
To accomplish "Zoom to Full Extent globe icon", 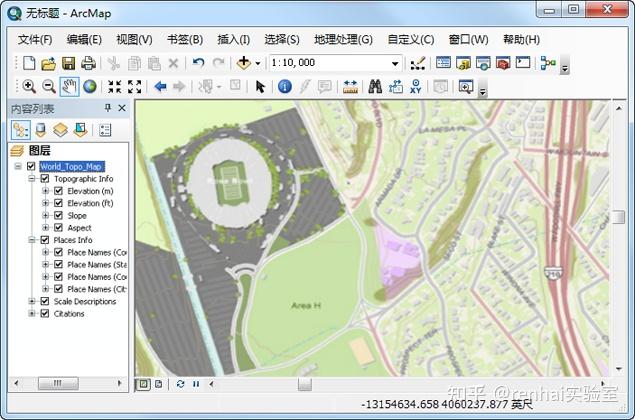I will pyautogui.click(x=89, y=86).
